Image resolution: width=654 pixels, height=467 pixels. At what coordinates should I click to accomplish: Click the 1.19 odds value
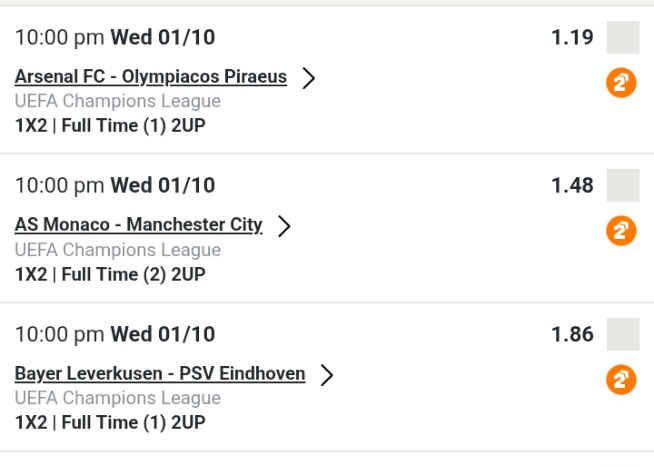tap(572, 38)
